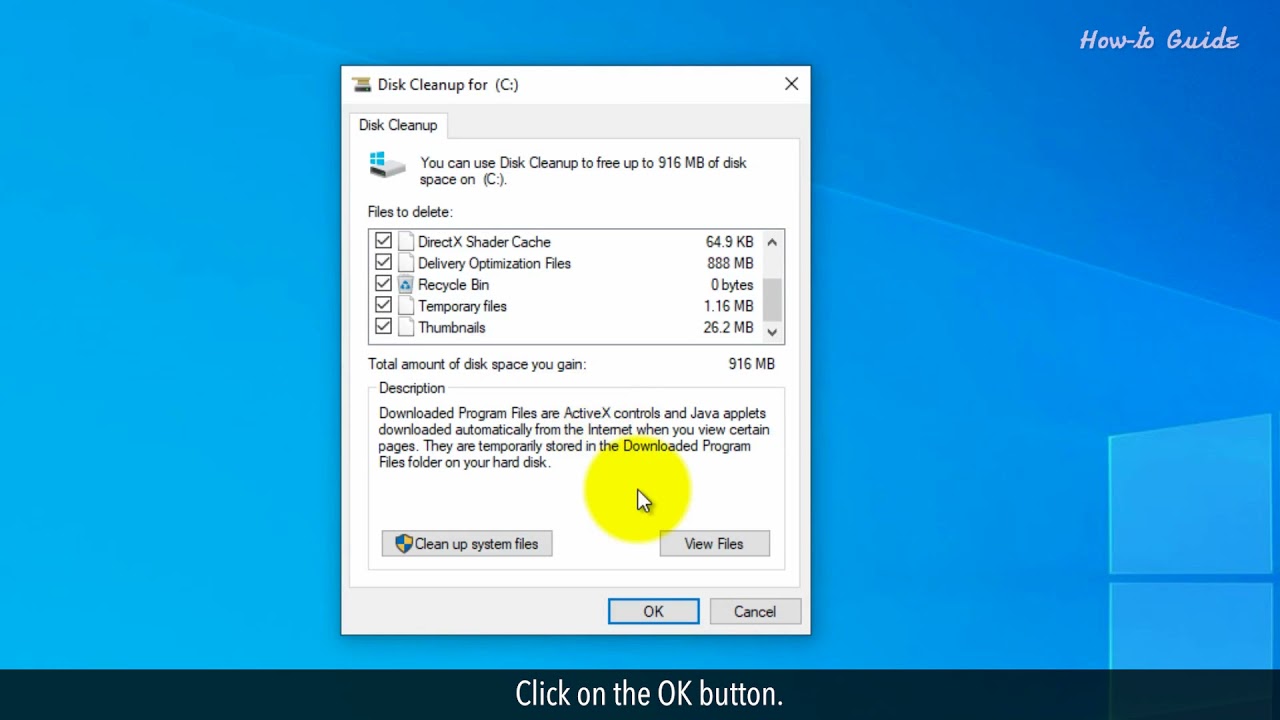Select the Thumbnails row label
This screenshot has width=1280, height=720.
(451, 327)
